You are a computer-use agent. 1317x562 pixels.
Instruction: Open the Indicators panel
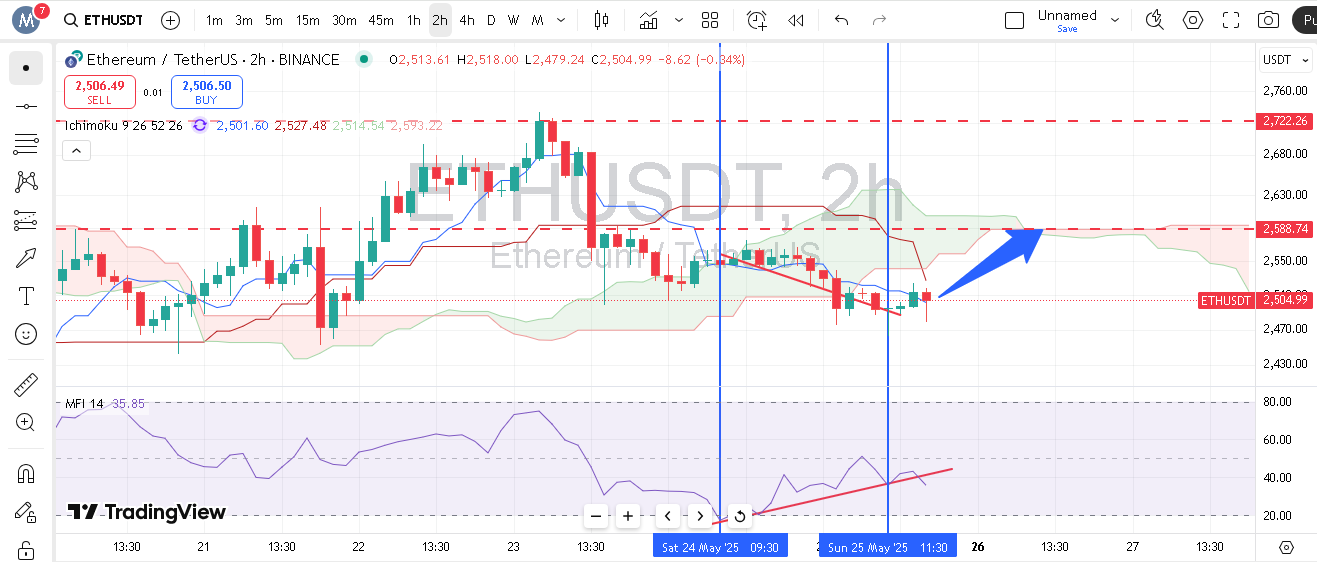tap(650, 20)
